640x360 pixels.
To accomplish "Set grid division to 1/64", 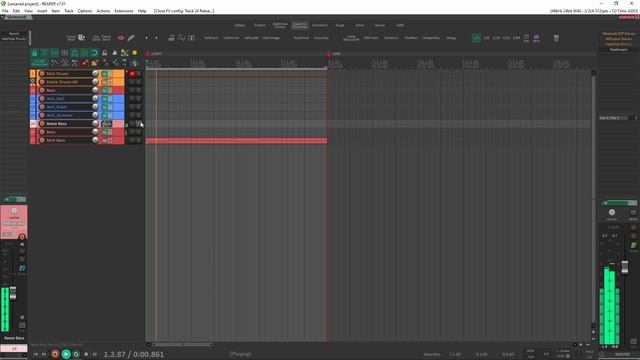I will (516, 38).
